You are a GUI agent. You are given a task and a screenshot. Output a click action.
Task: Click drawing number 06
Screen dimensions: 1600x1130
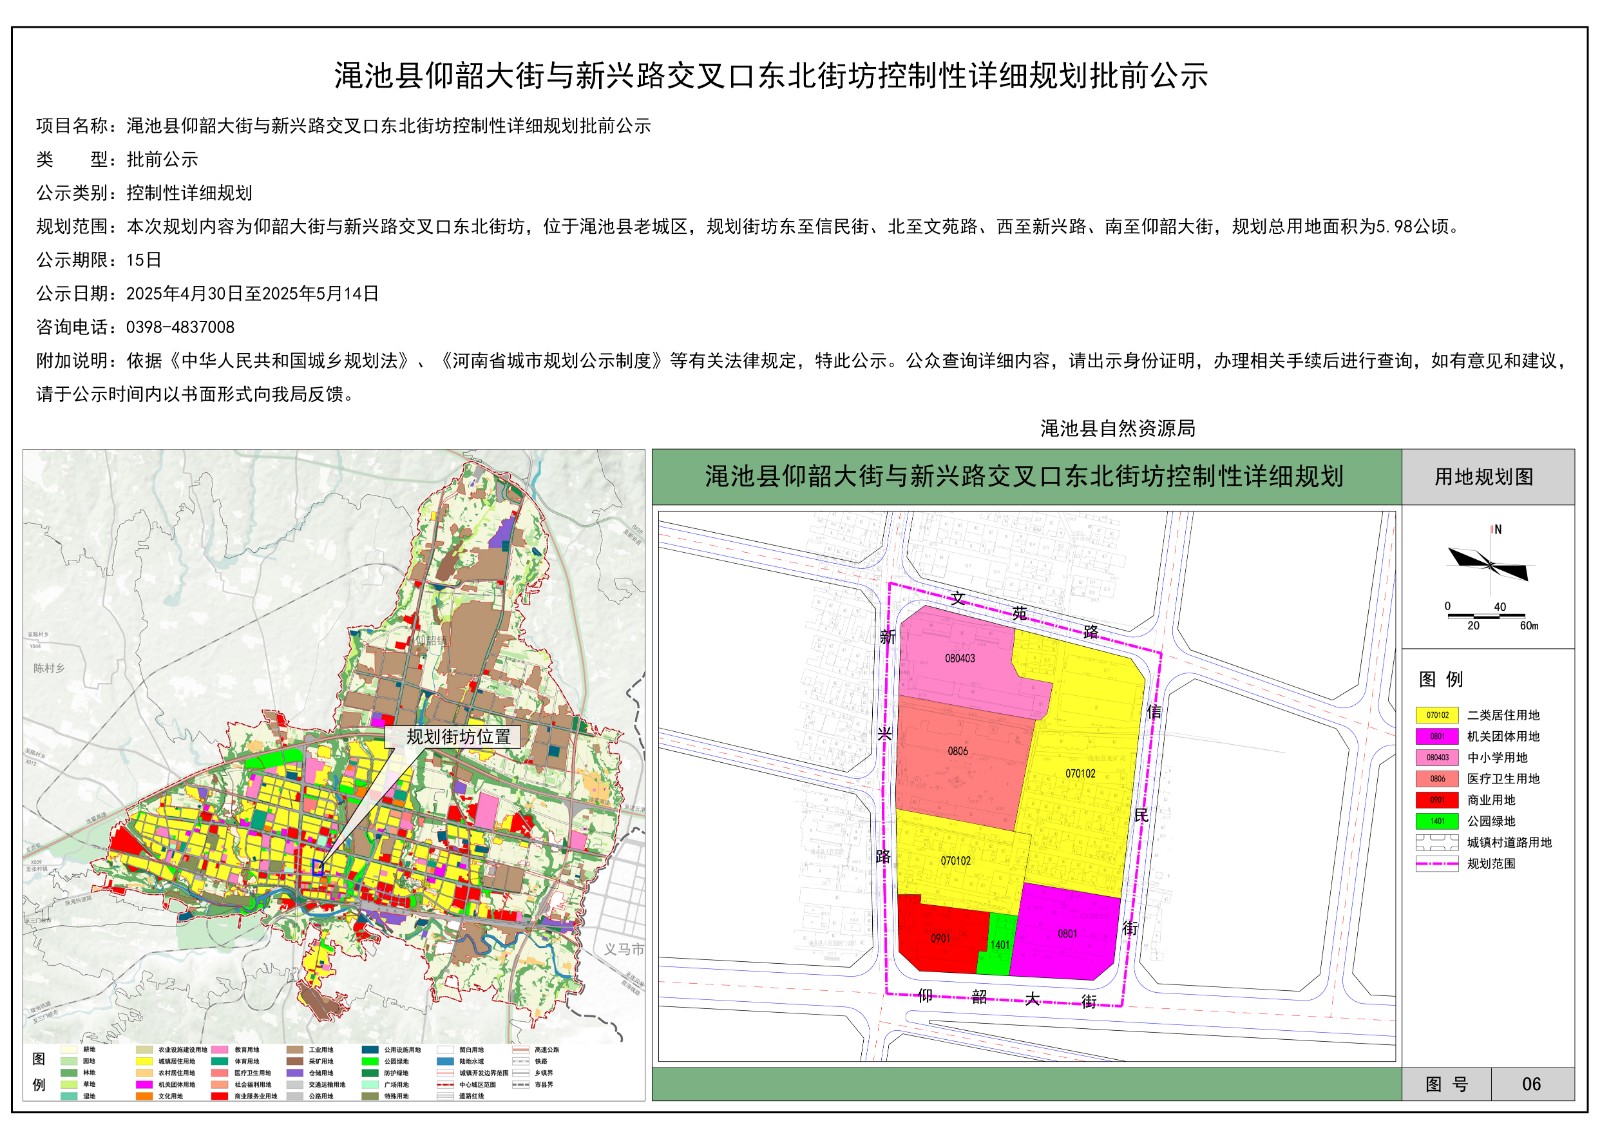click(1531, 1084)
